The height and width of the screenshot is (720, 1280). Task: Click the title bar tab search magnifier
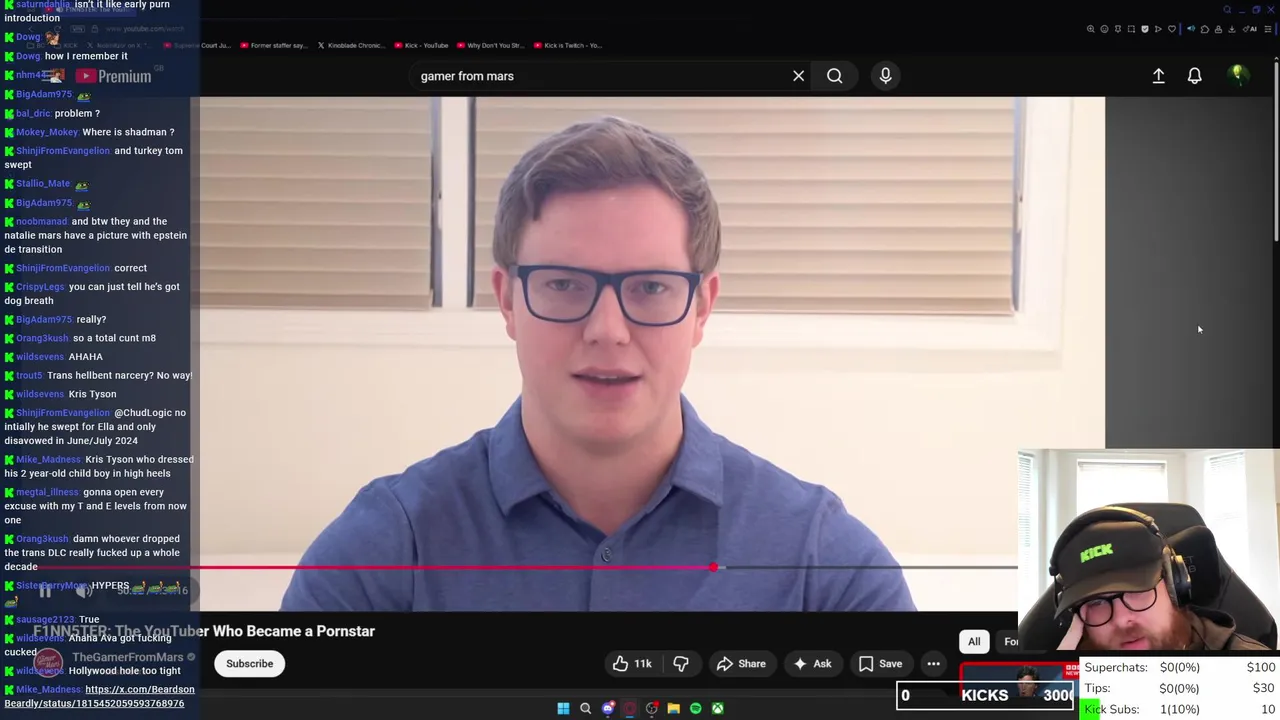point(1227,10)
